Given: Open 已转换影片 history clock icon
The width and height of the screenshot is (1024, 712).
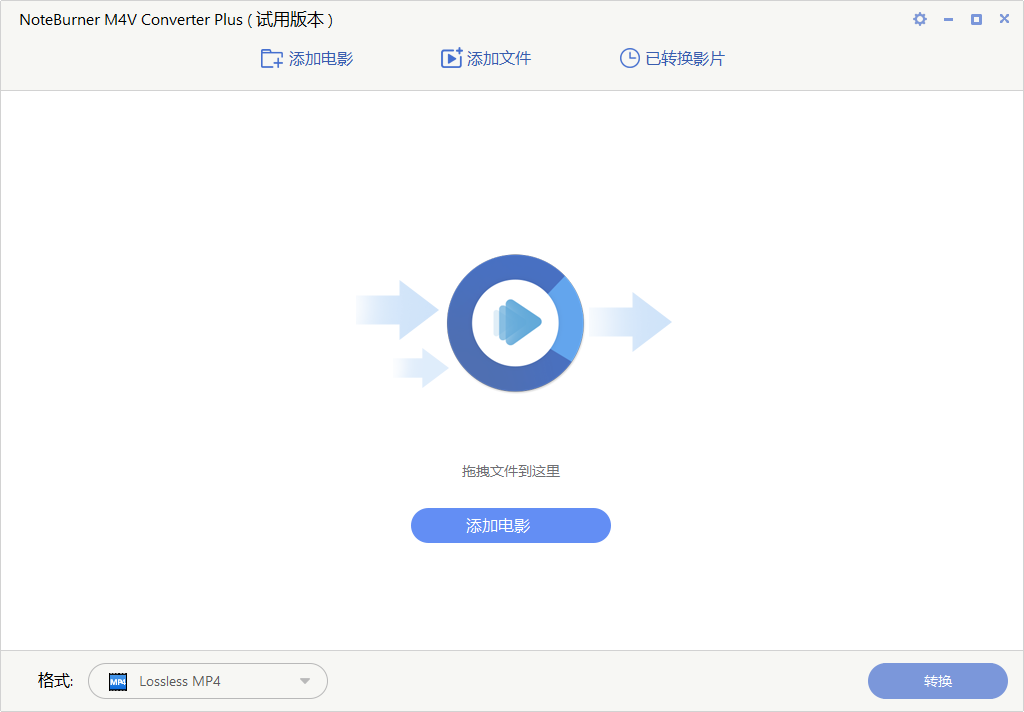Looking at the screenshot, I should tap(630, 58).
